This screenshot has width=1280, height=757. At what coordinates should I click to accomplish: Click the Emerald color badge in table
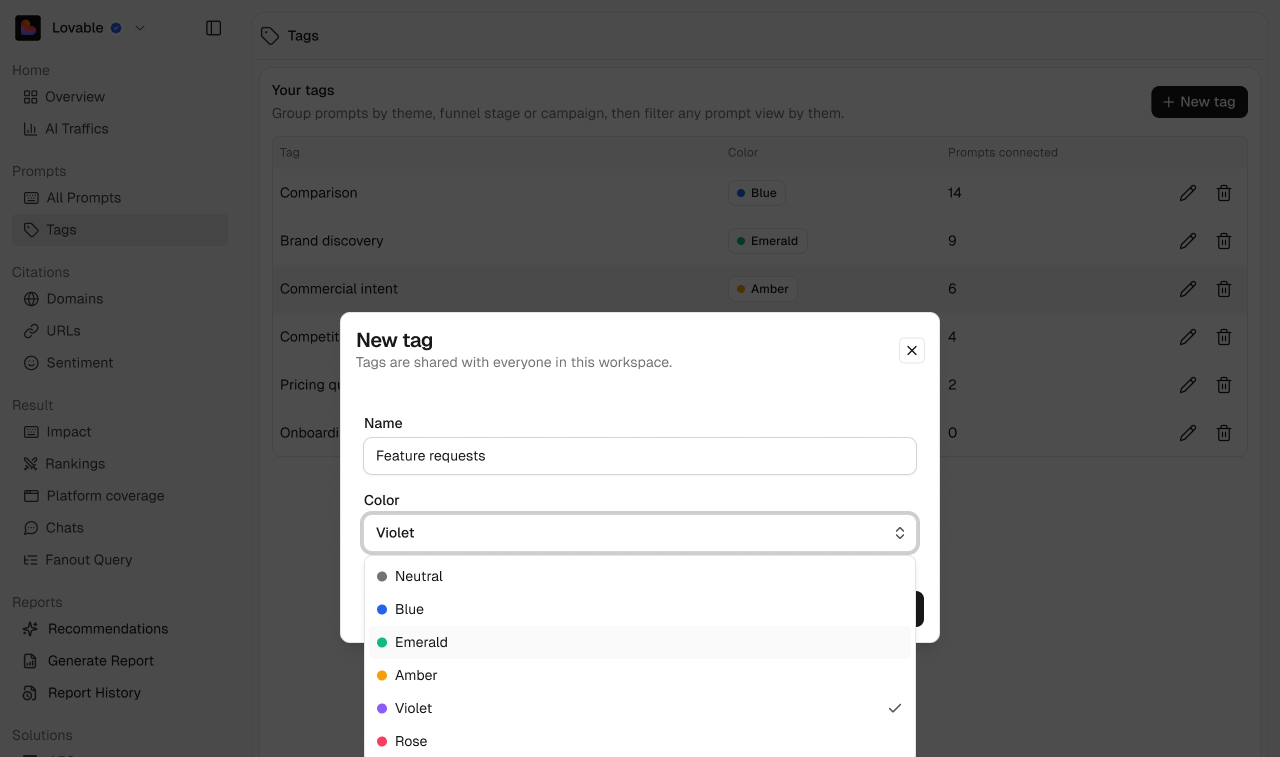pos(768,241)
